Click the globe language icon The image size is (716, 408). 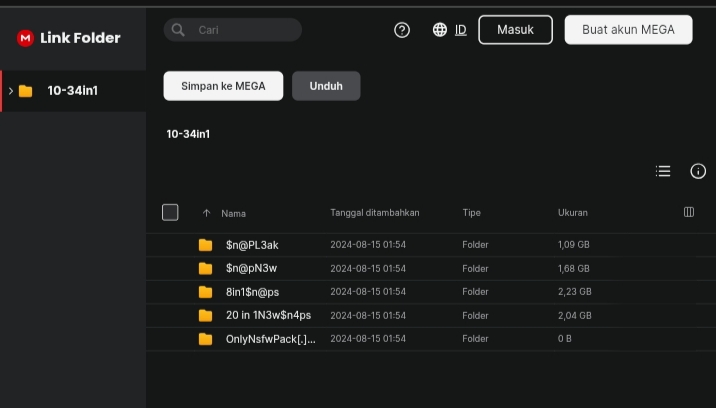click(440, 30)
